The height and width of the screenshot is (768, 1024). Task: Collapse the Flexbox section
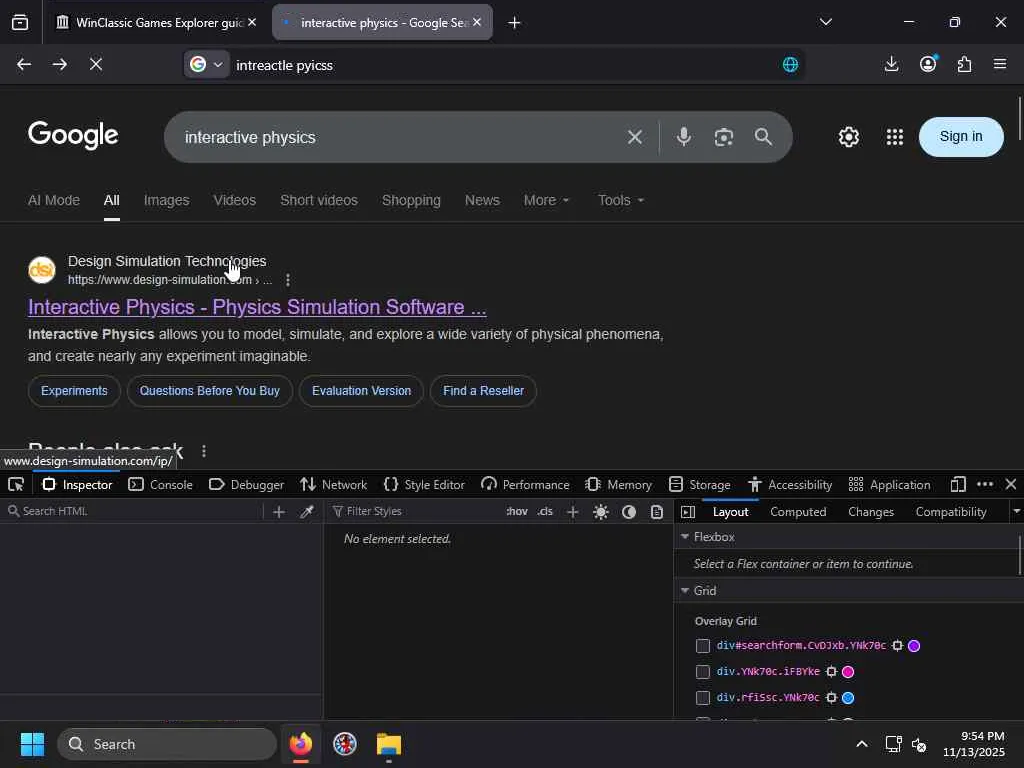click(x=685, y=536)
